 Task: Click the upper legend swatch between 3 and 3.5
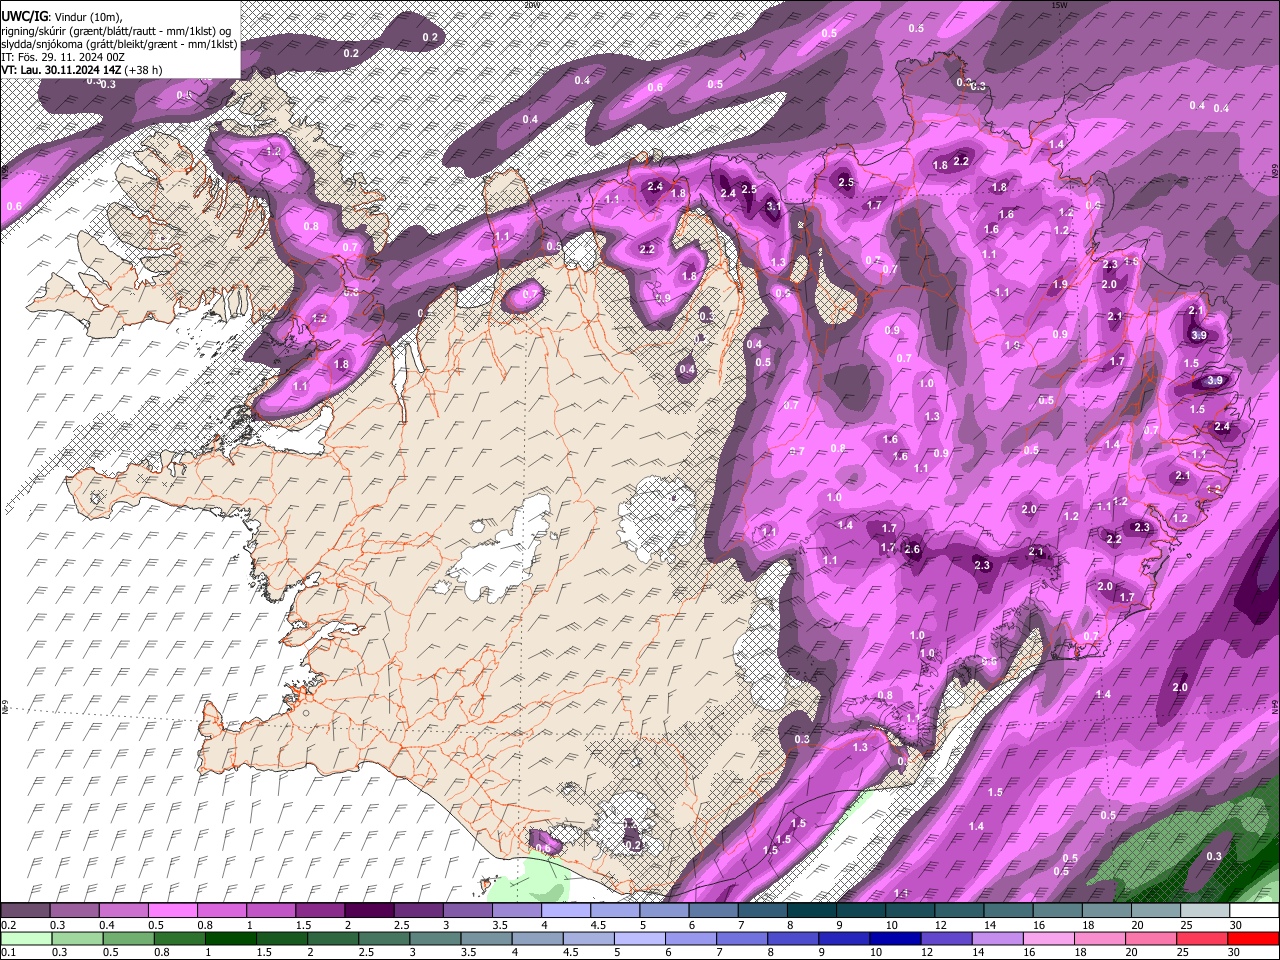pos(467,911)
